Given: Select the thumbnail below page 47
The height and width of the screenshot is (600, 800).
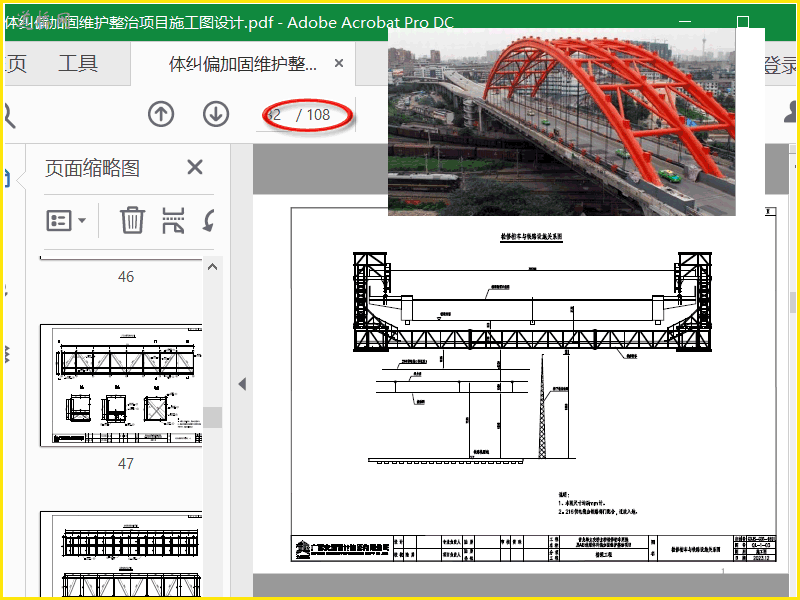Looking at the screenshot, I should 121,553.
